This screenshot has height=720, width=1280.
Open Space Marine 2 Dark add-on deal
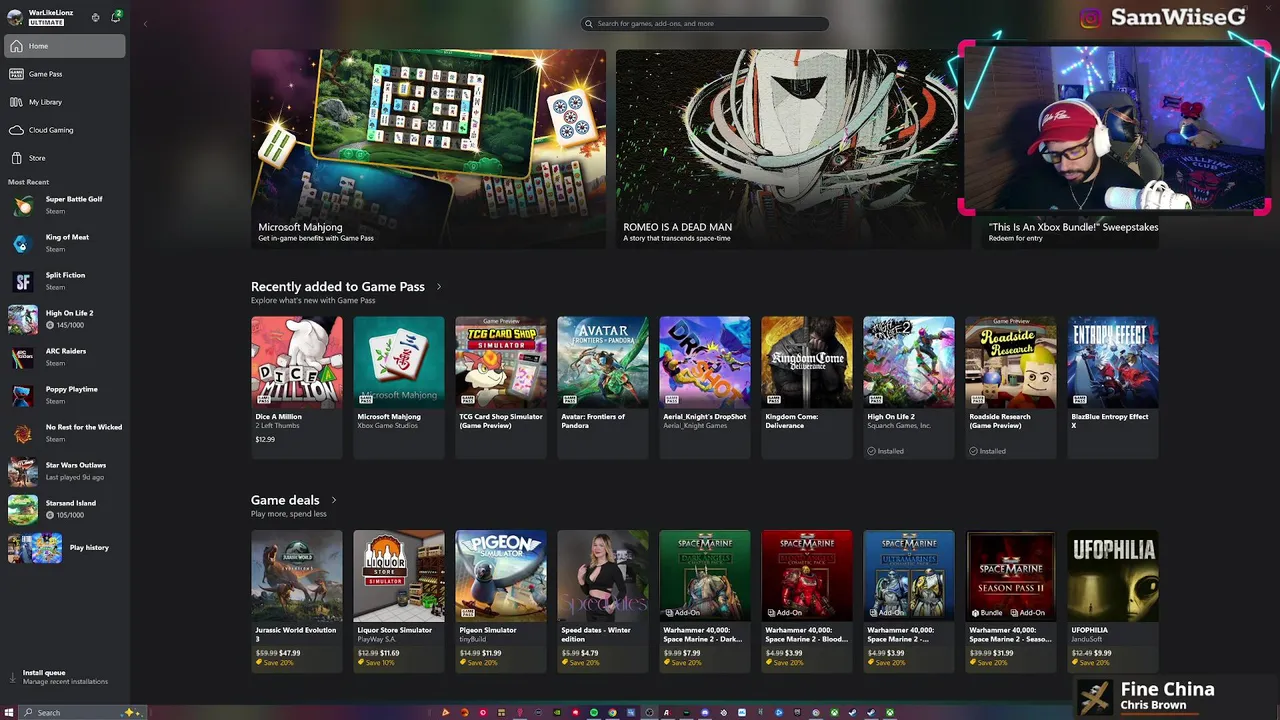click(x=704, y=601)
